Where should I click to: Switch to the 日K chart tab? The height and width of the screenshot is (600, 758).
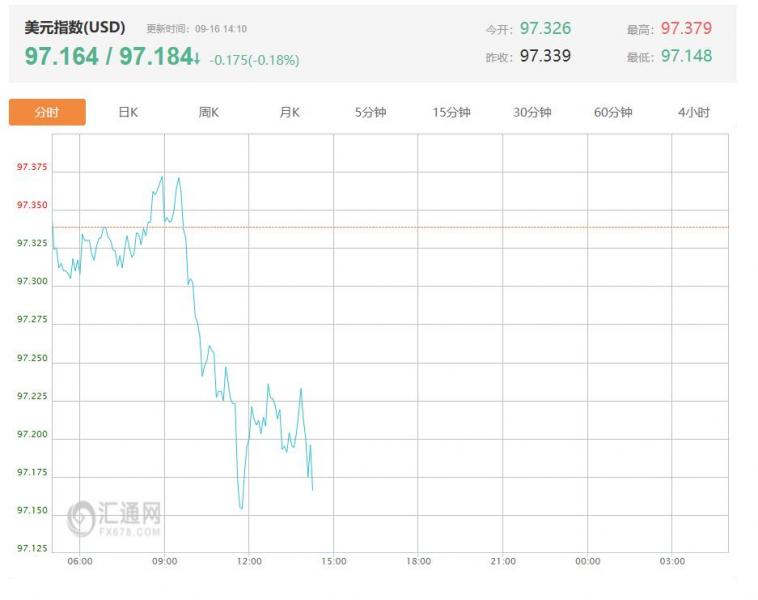click(x=128, y=113)
